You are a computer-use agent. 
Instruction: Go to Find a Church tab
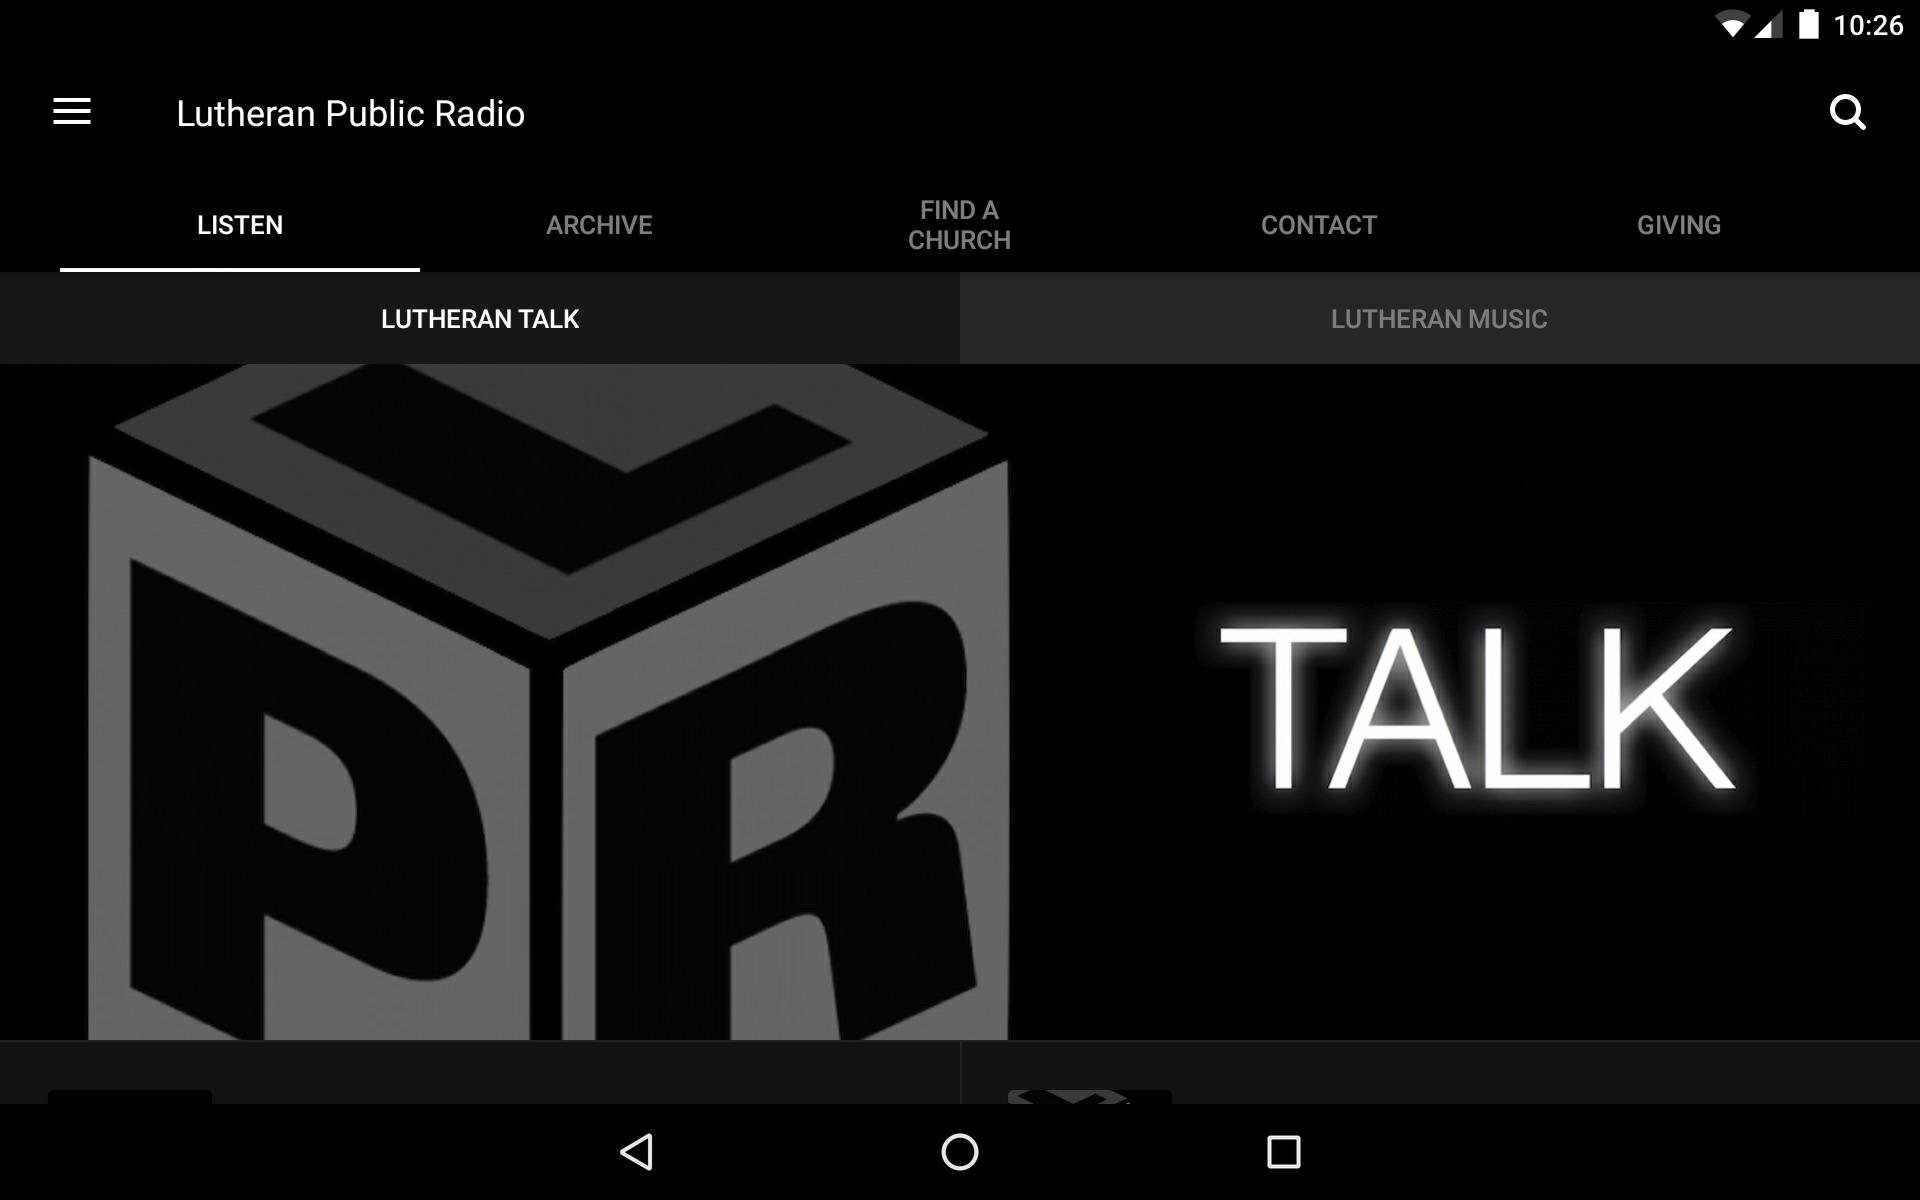[x=959, y=225]
